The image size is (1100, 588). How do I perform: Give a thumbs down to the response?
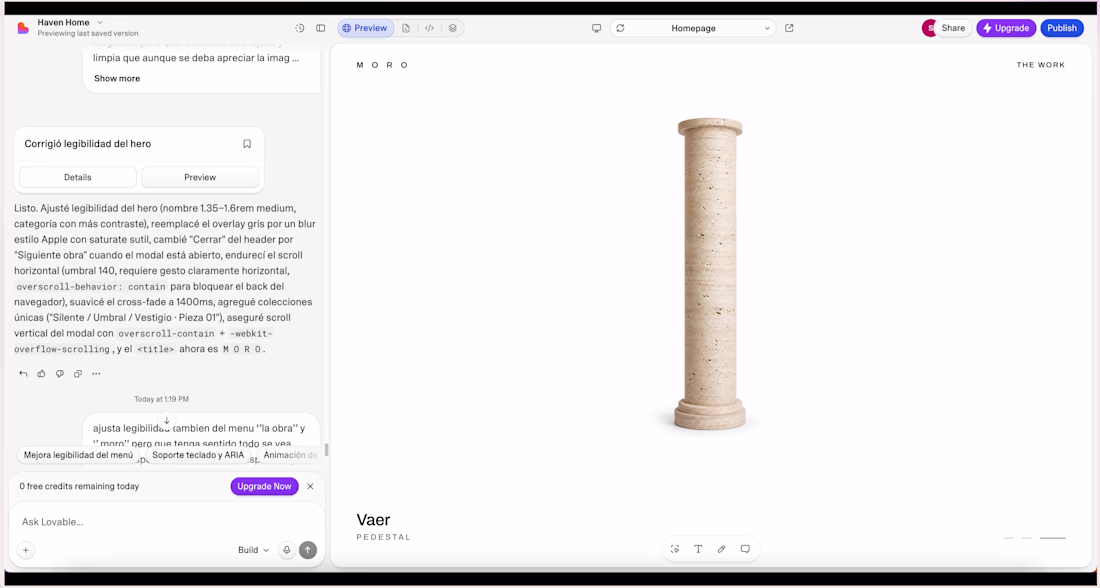60,374
